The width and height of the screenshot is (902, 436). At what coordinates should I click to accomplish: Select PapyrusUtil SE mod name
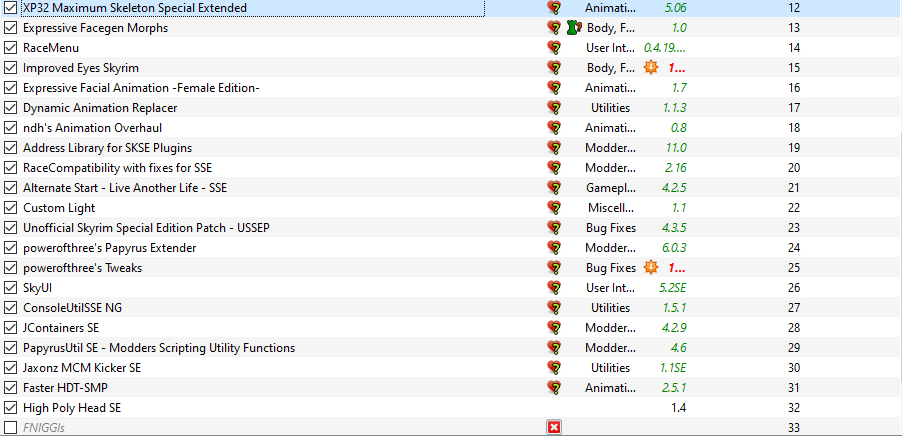click(159, 348)
